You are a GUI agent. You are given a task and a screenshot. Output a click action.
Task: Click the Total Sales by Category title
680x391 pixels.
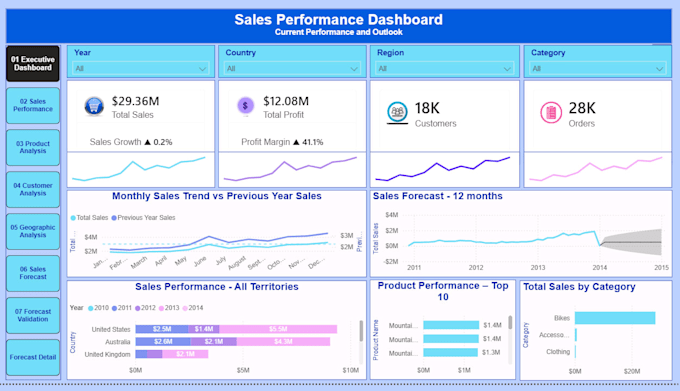(x=579, y=287)
